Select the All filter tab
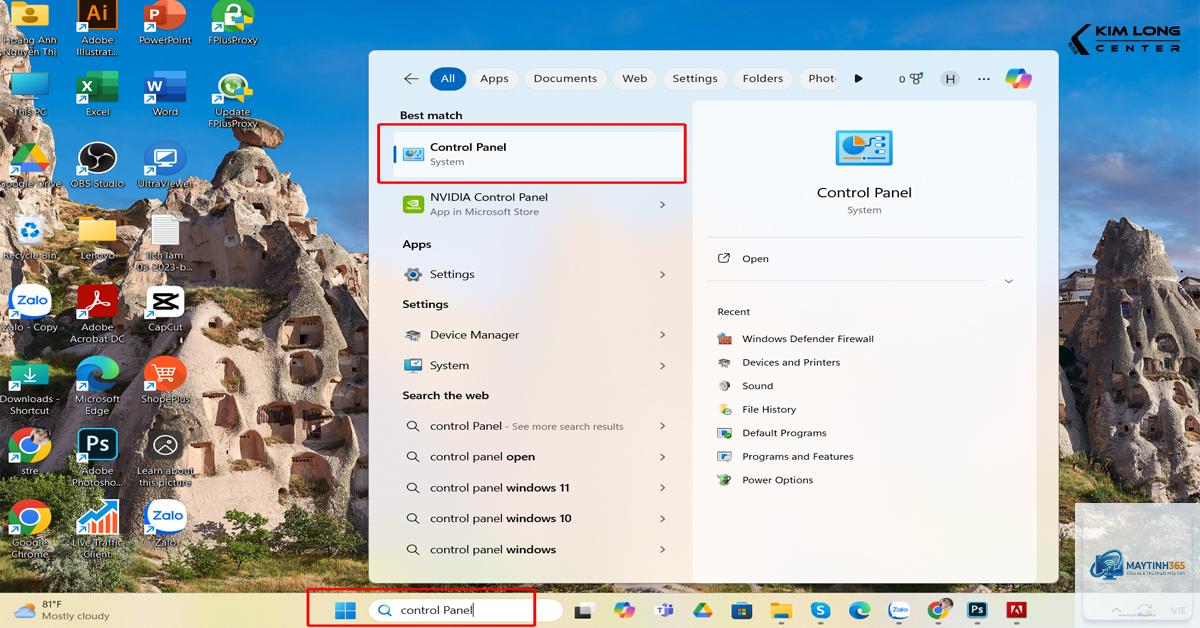 tap(447, 79)
